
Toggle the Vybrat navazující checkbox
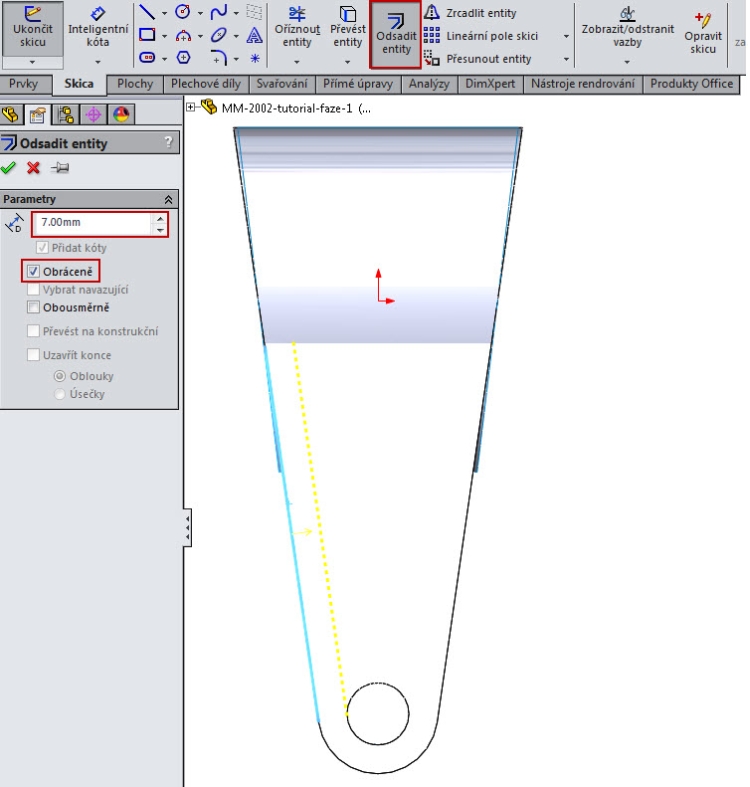pos(33,290)
